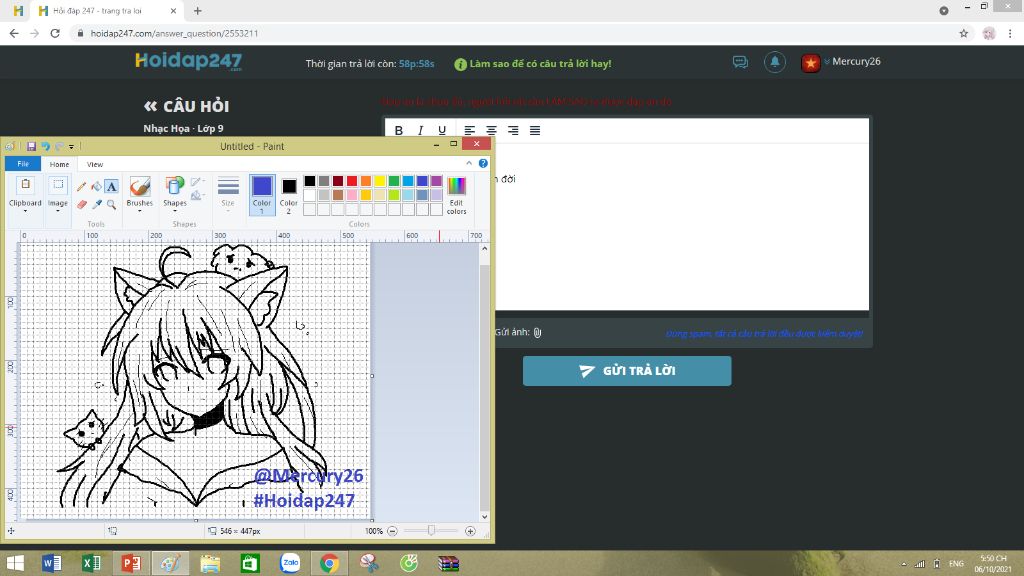The width and height of the screenshot is (1024, 576).
Task: Click the Shapes gallery icon
Action: [174, 187]
